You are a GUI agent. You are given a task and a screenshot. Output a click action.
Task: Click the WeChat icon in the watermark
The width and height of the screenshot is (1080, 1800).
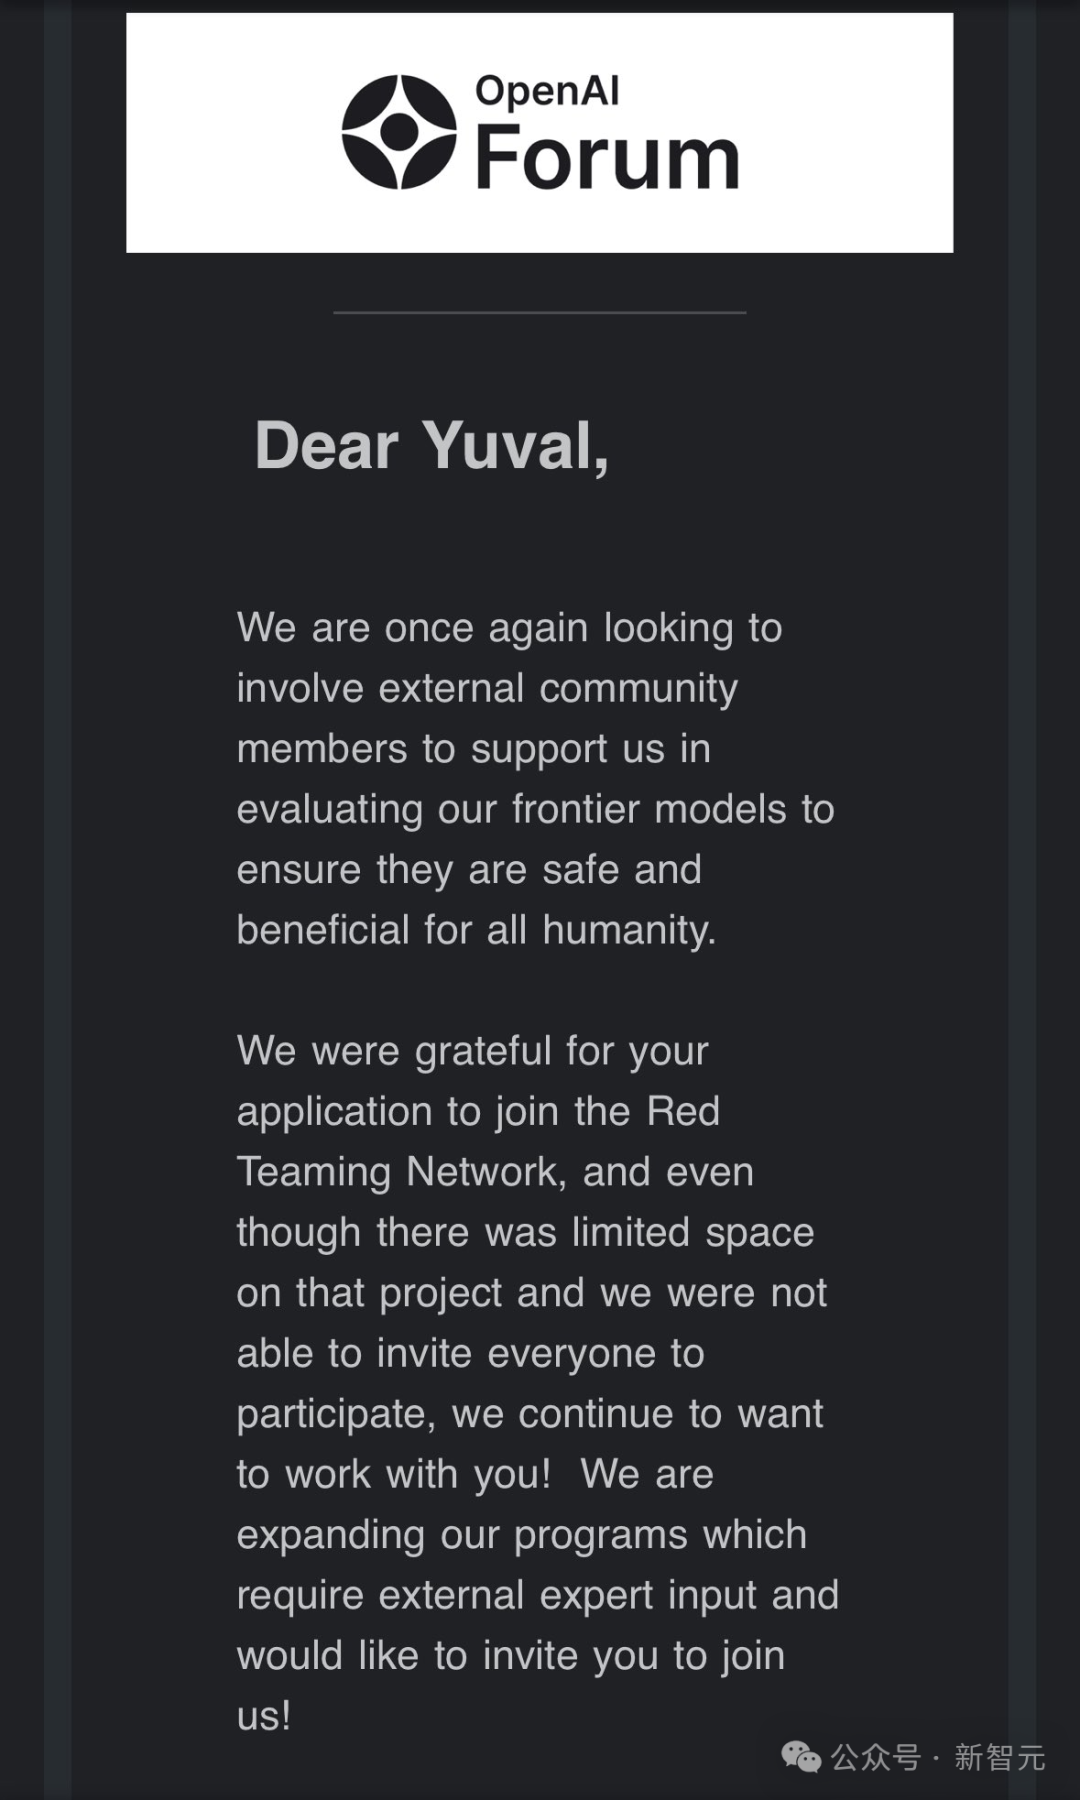[x=801, y=1757]
